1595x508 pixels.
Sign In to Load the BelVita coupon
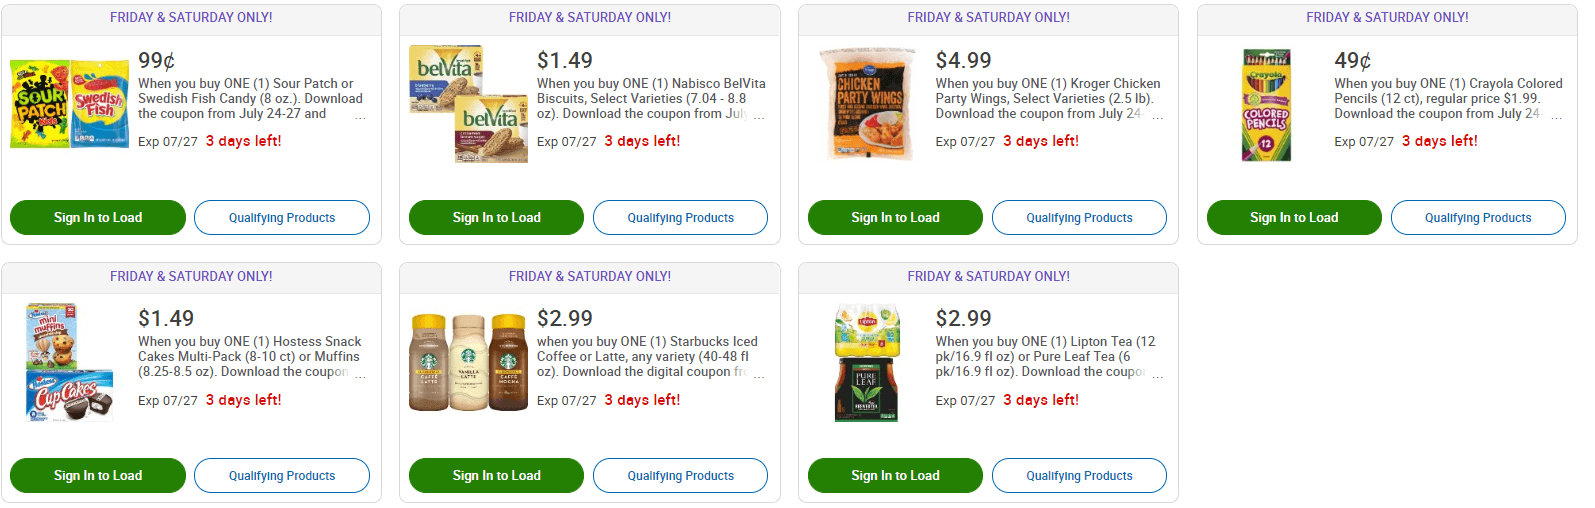coord(496,217)
